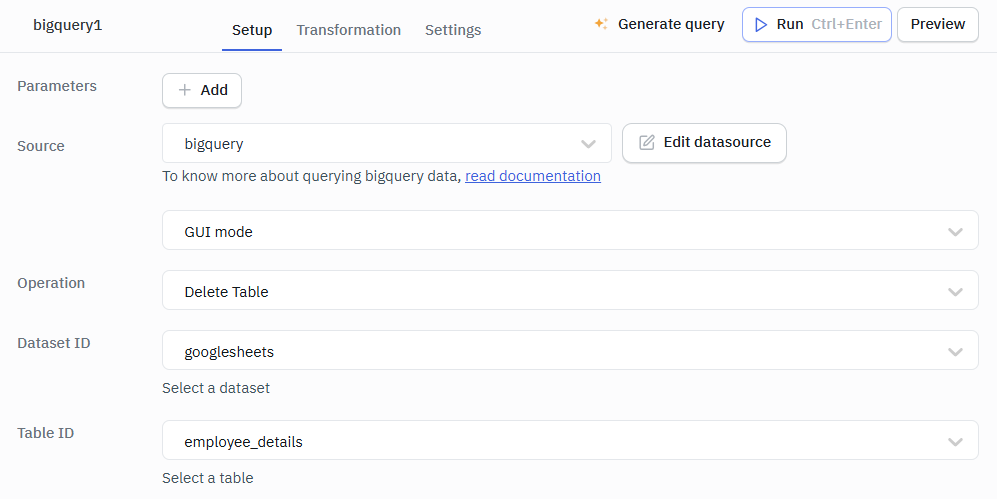The height and width of the screenshot is (499, 997).
Task: Open the Dataset ID dropdown showing googlesheets
Action: pos(570,350)
